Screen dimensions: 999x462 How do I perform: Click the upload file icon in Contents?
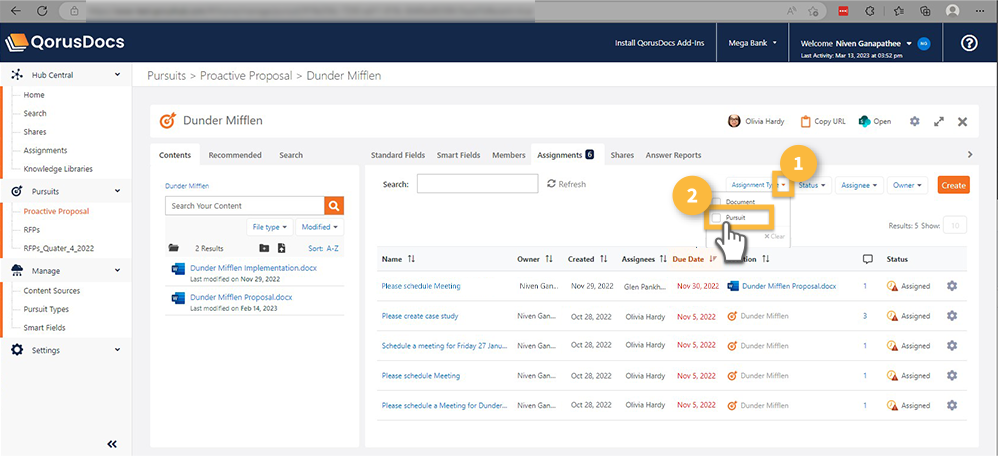281,248
